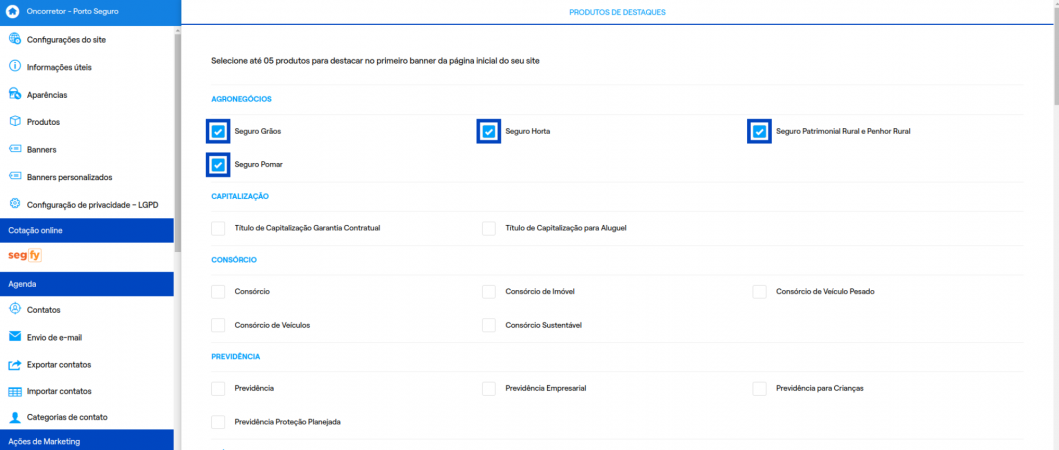Click the segfy logo
1059x450 pixels.
(25, 256)
